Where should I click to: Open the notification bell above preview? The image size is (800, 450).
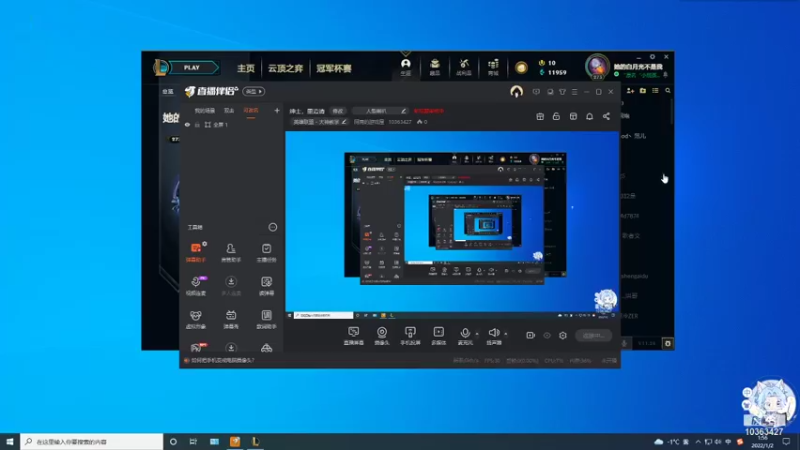[589, 117]
